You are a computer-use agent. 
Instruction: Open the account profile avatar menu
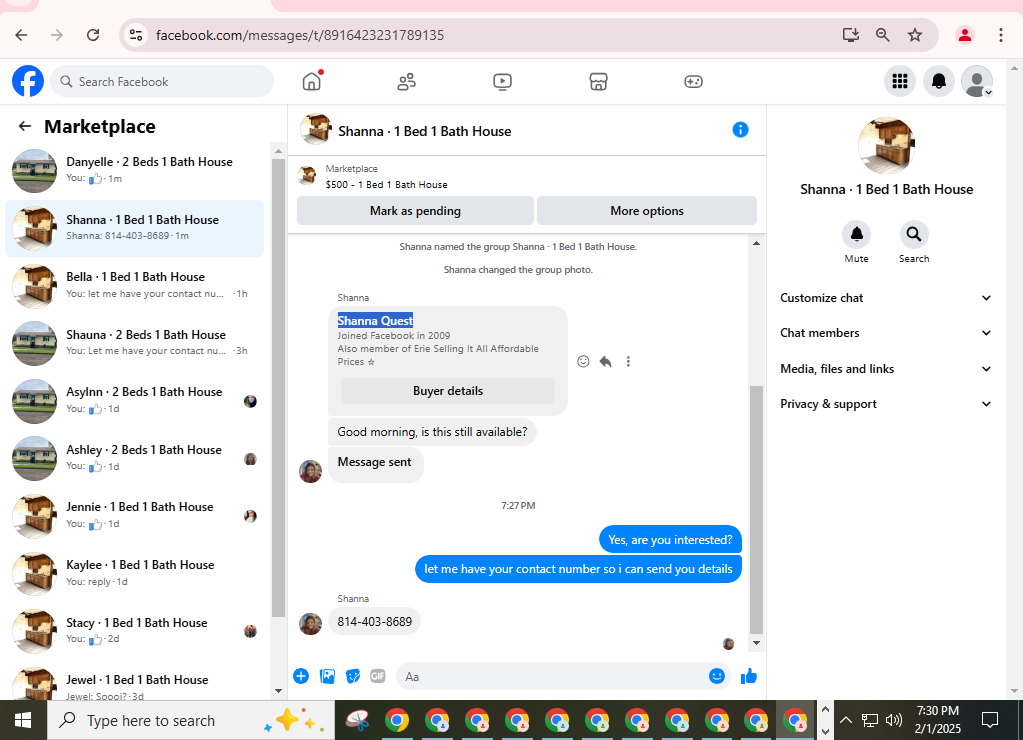[x=977, y=81]
